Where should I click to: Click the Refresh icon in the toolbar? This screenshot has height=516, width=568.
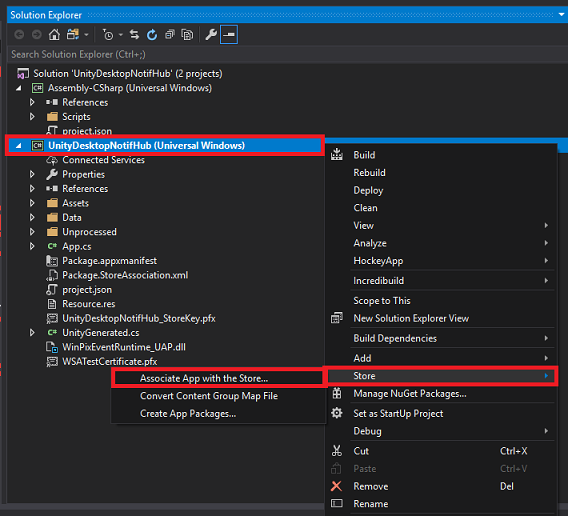click(x=152, y=35)
